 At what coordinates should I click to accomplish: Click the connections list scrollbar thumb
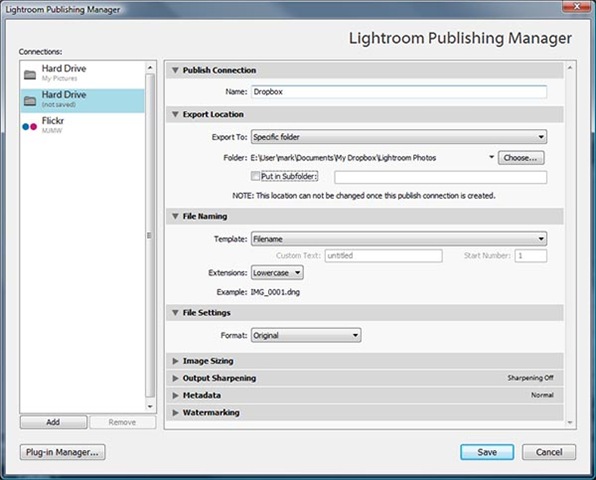(x=150, y=236)
